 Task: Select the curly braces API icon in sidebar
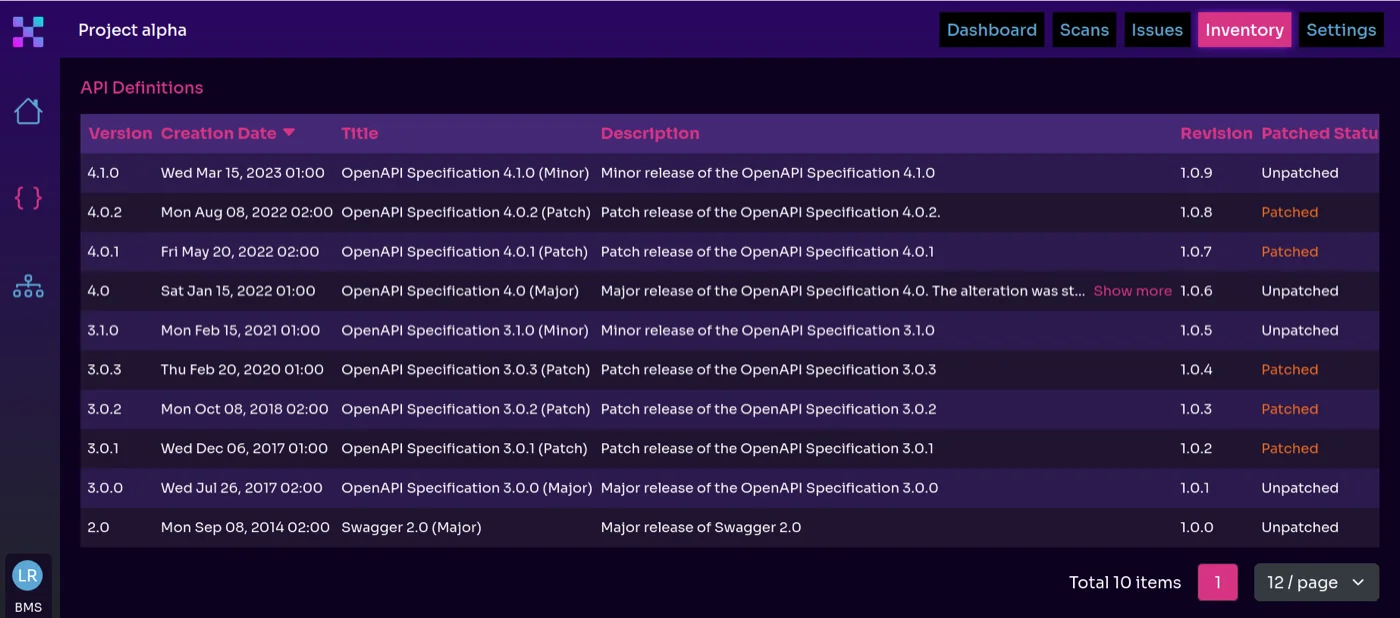pos(28,198)
